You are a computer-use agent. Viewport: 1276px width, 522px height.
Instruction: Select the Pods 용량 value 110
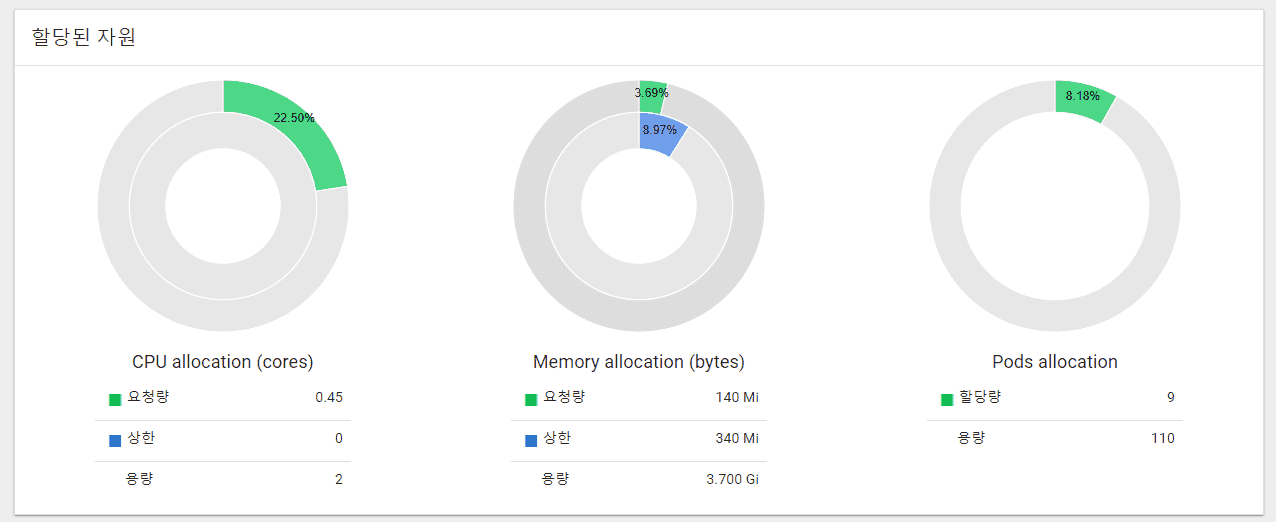click(1162, 438)
